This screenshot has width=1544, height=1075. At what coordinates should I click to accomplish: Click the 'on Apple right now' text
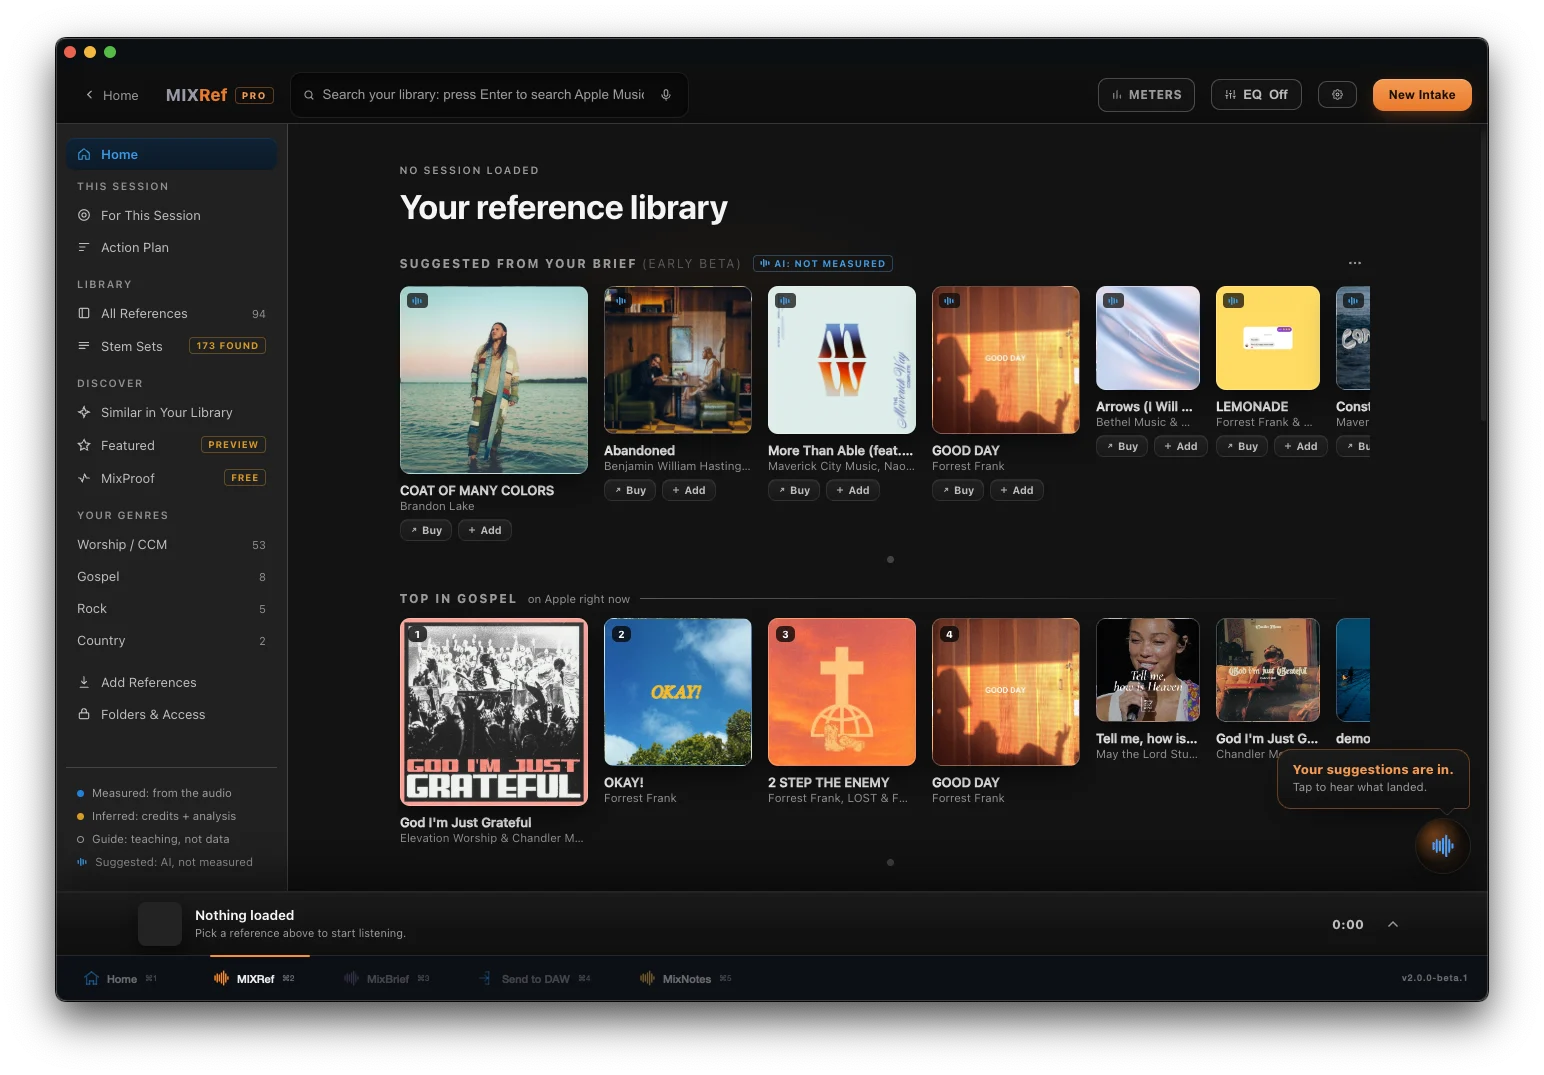(579, 599)
